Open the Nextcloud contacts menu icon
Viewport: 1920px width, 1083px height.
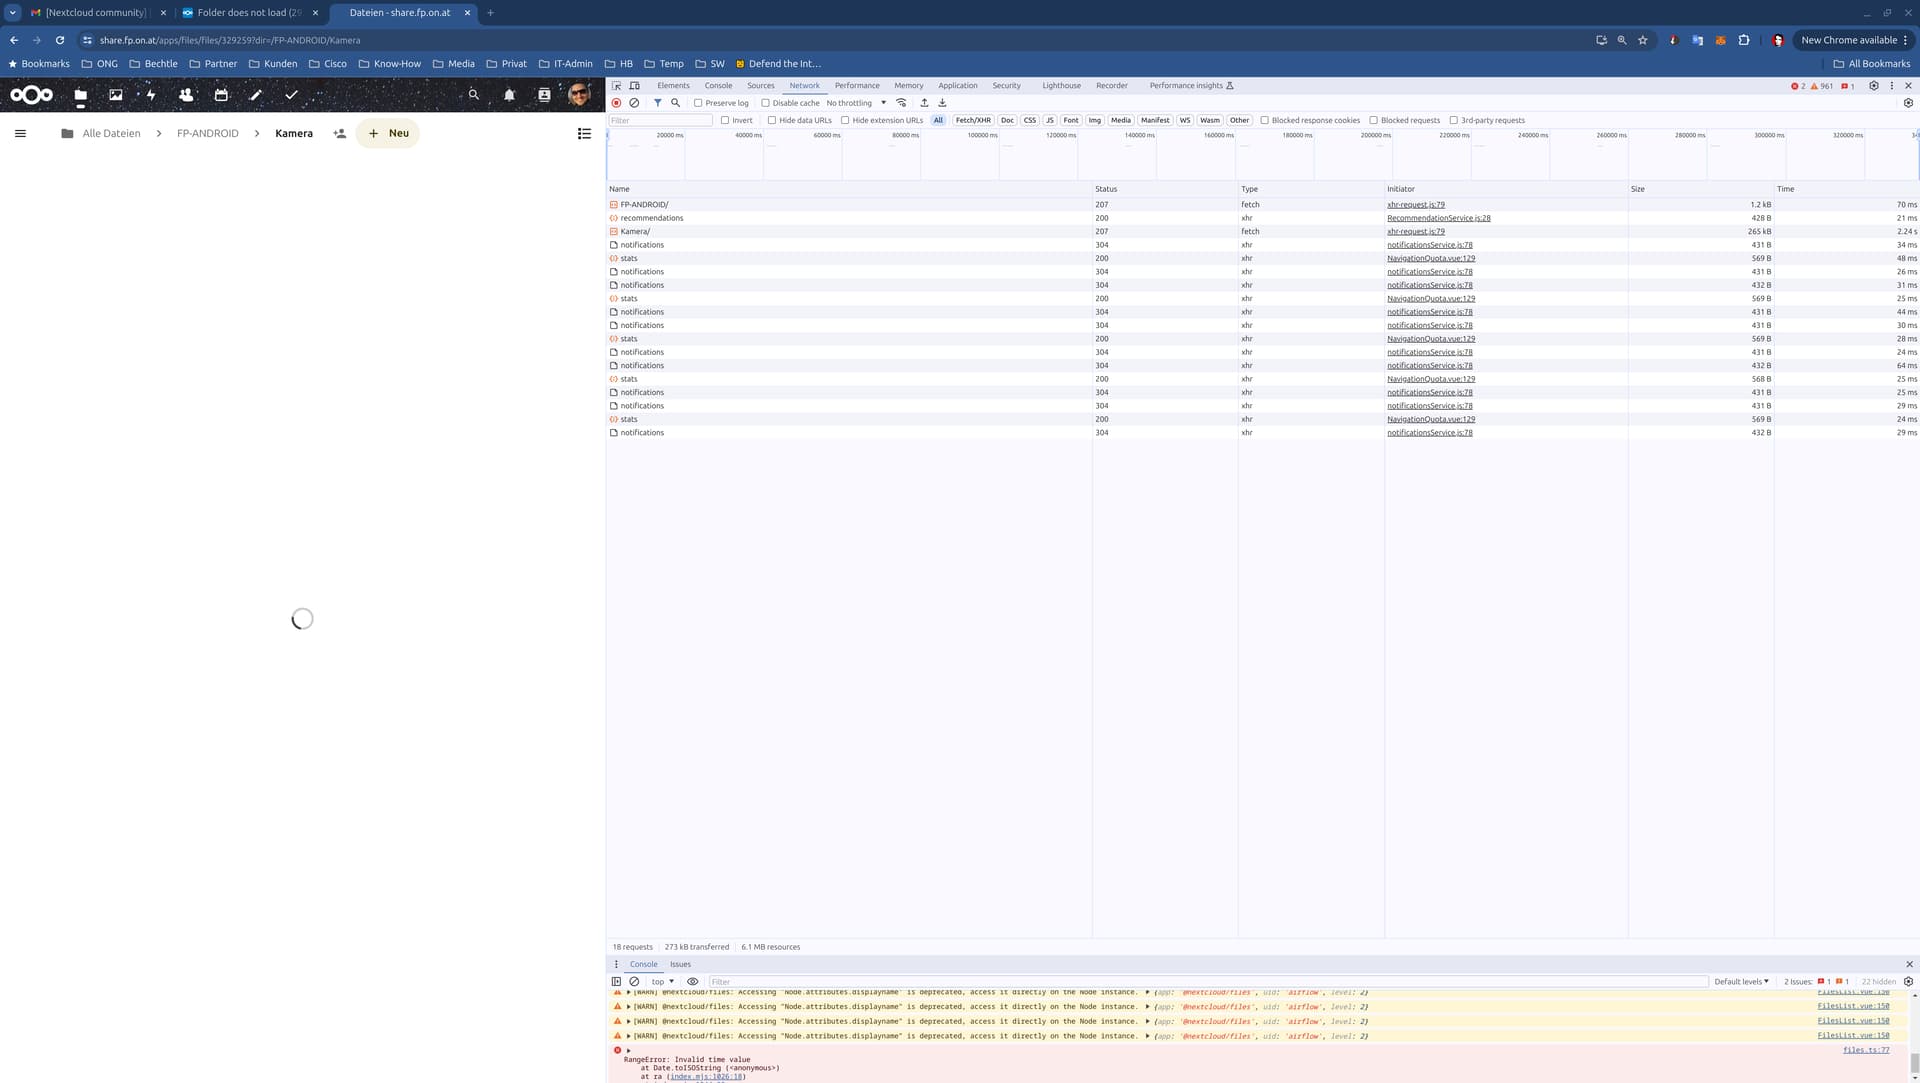coord(544,95)
